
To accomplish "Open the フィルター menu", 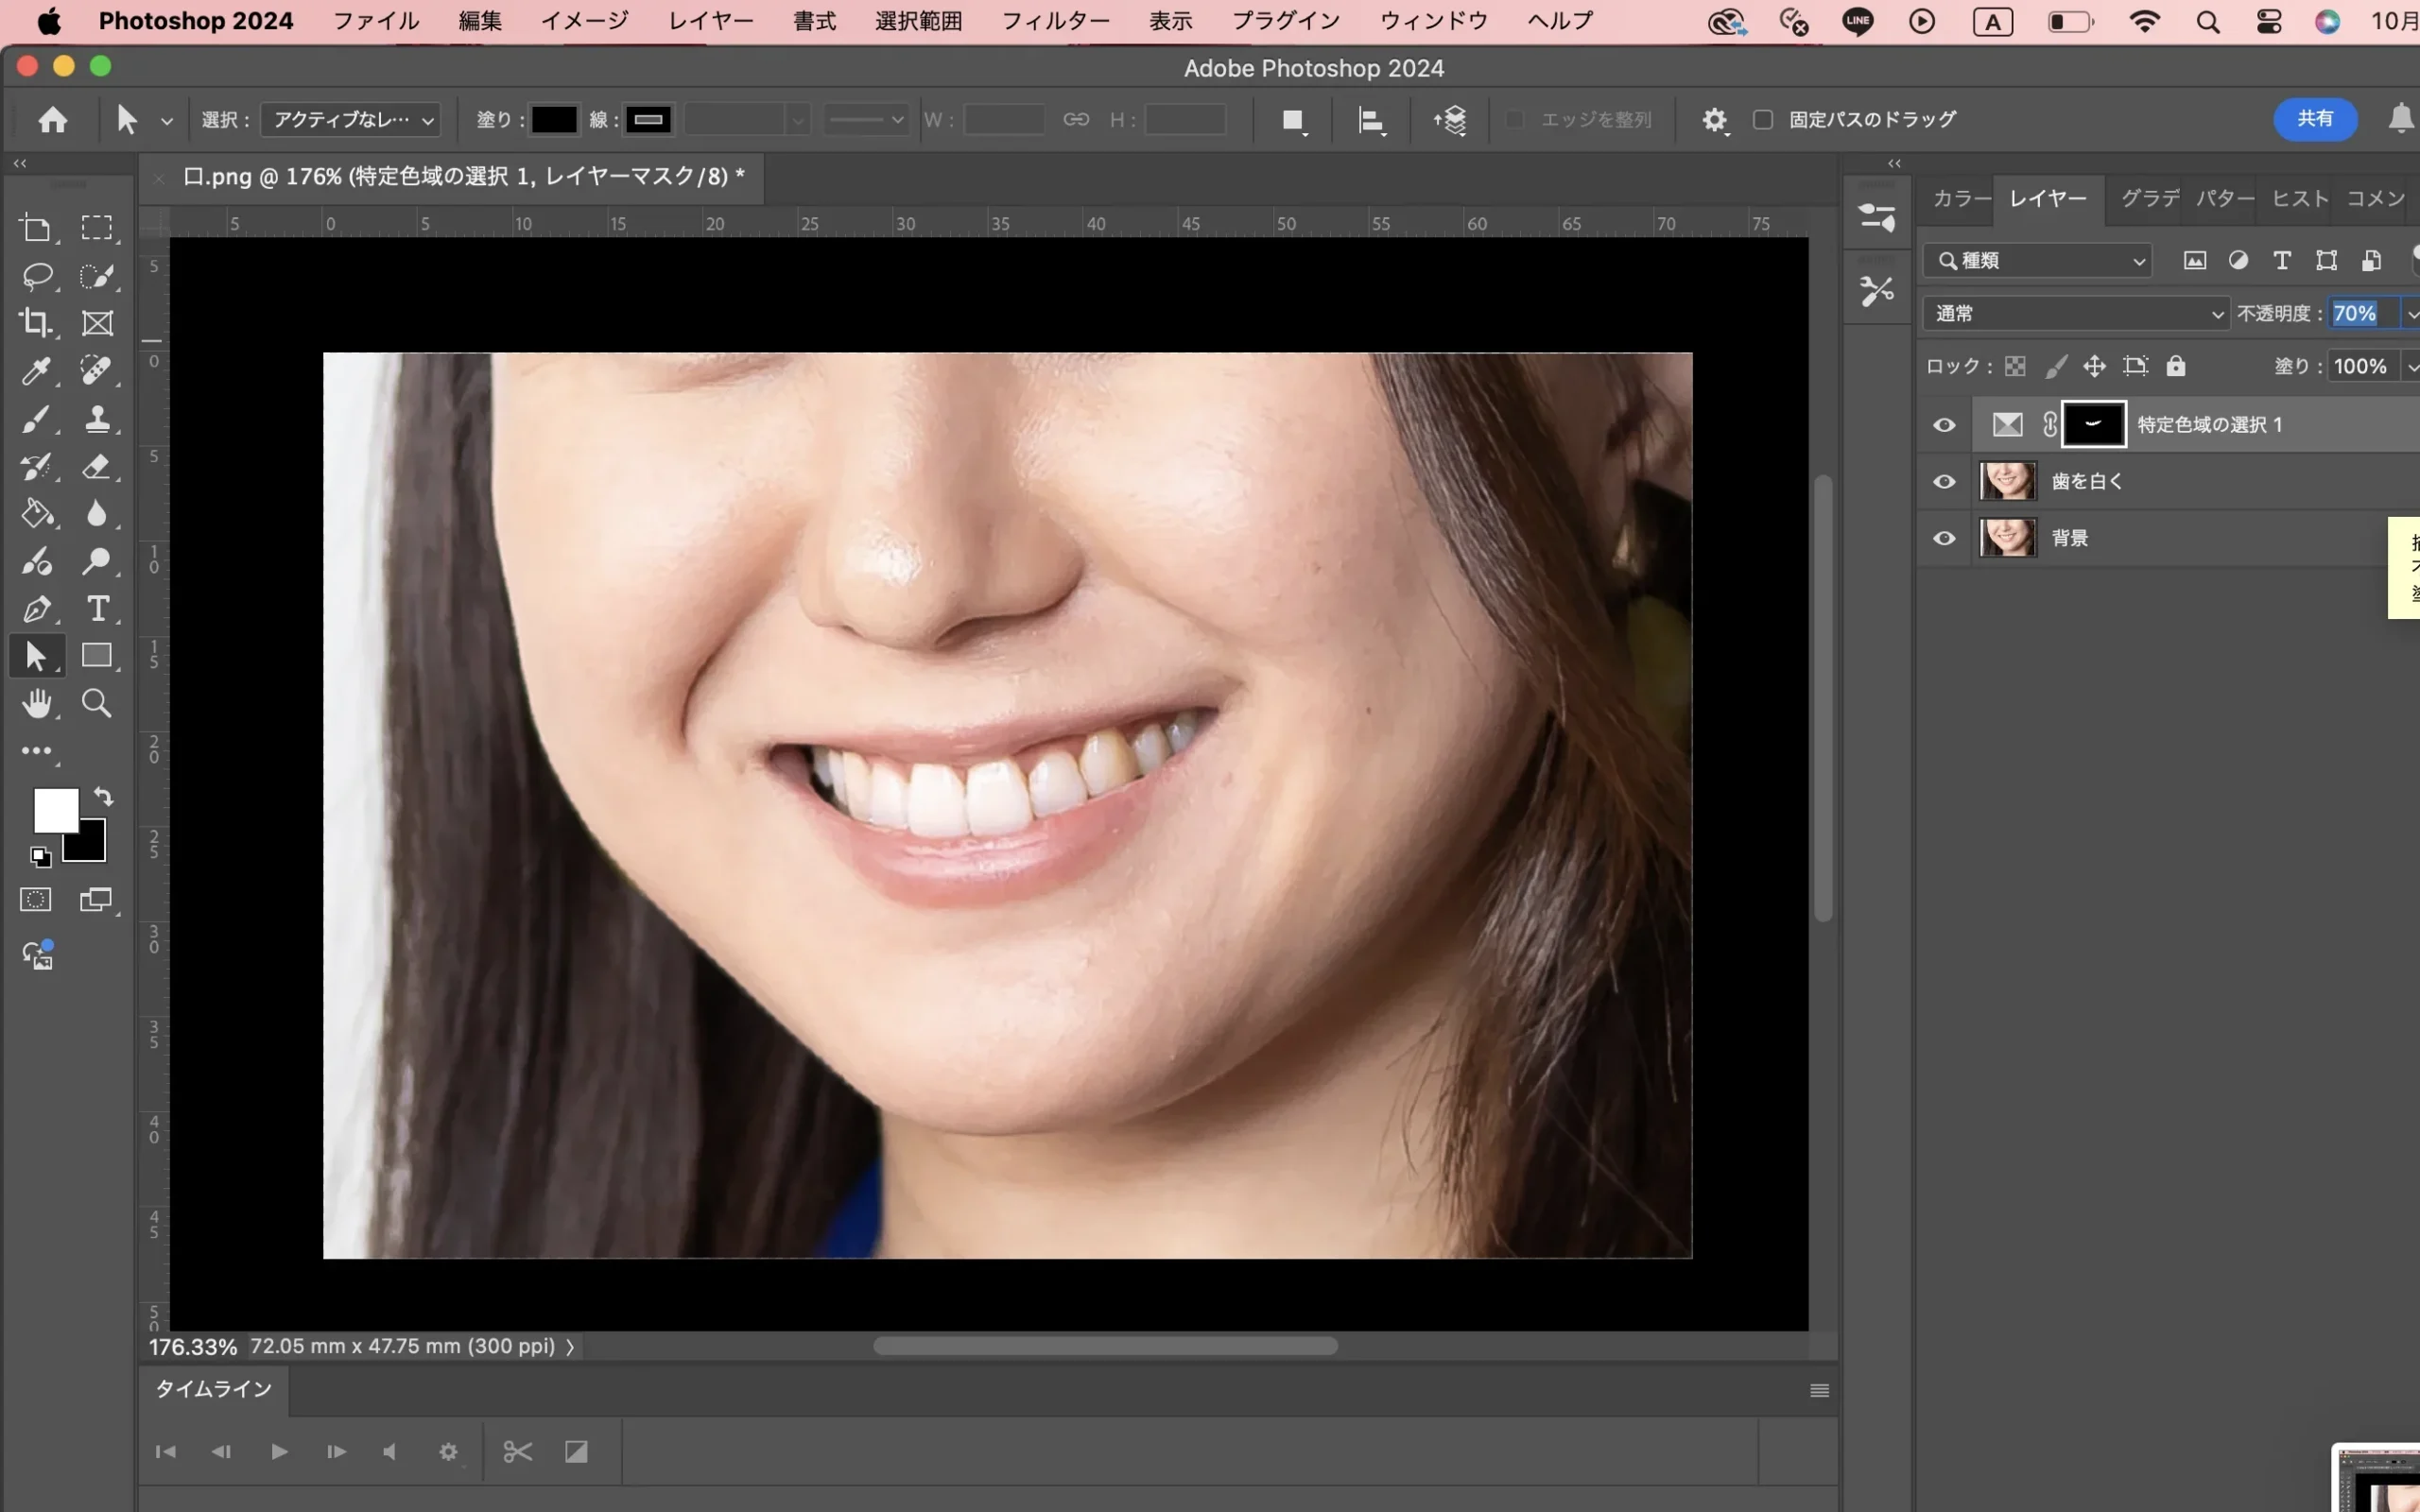I will coord(1055,21).
